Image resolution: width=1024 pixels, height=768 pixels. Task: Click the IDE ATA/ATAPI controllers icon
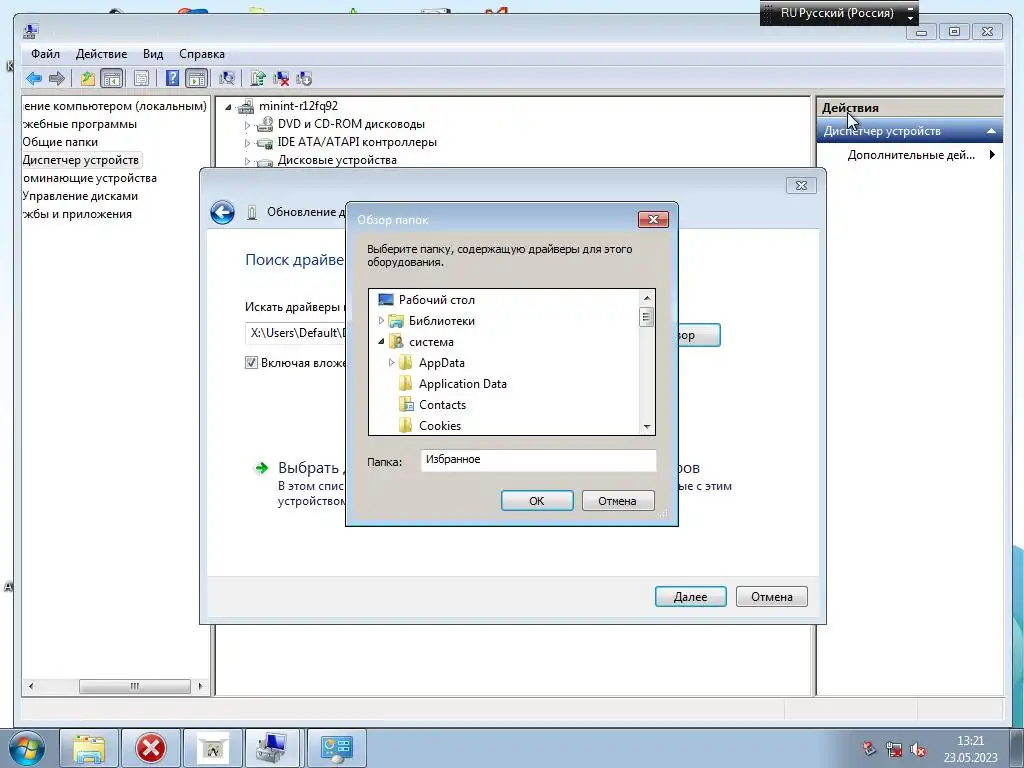[264, 142]
